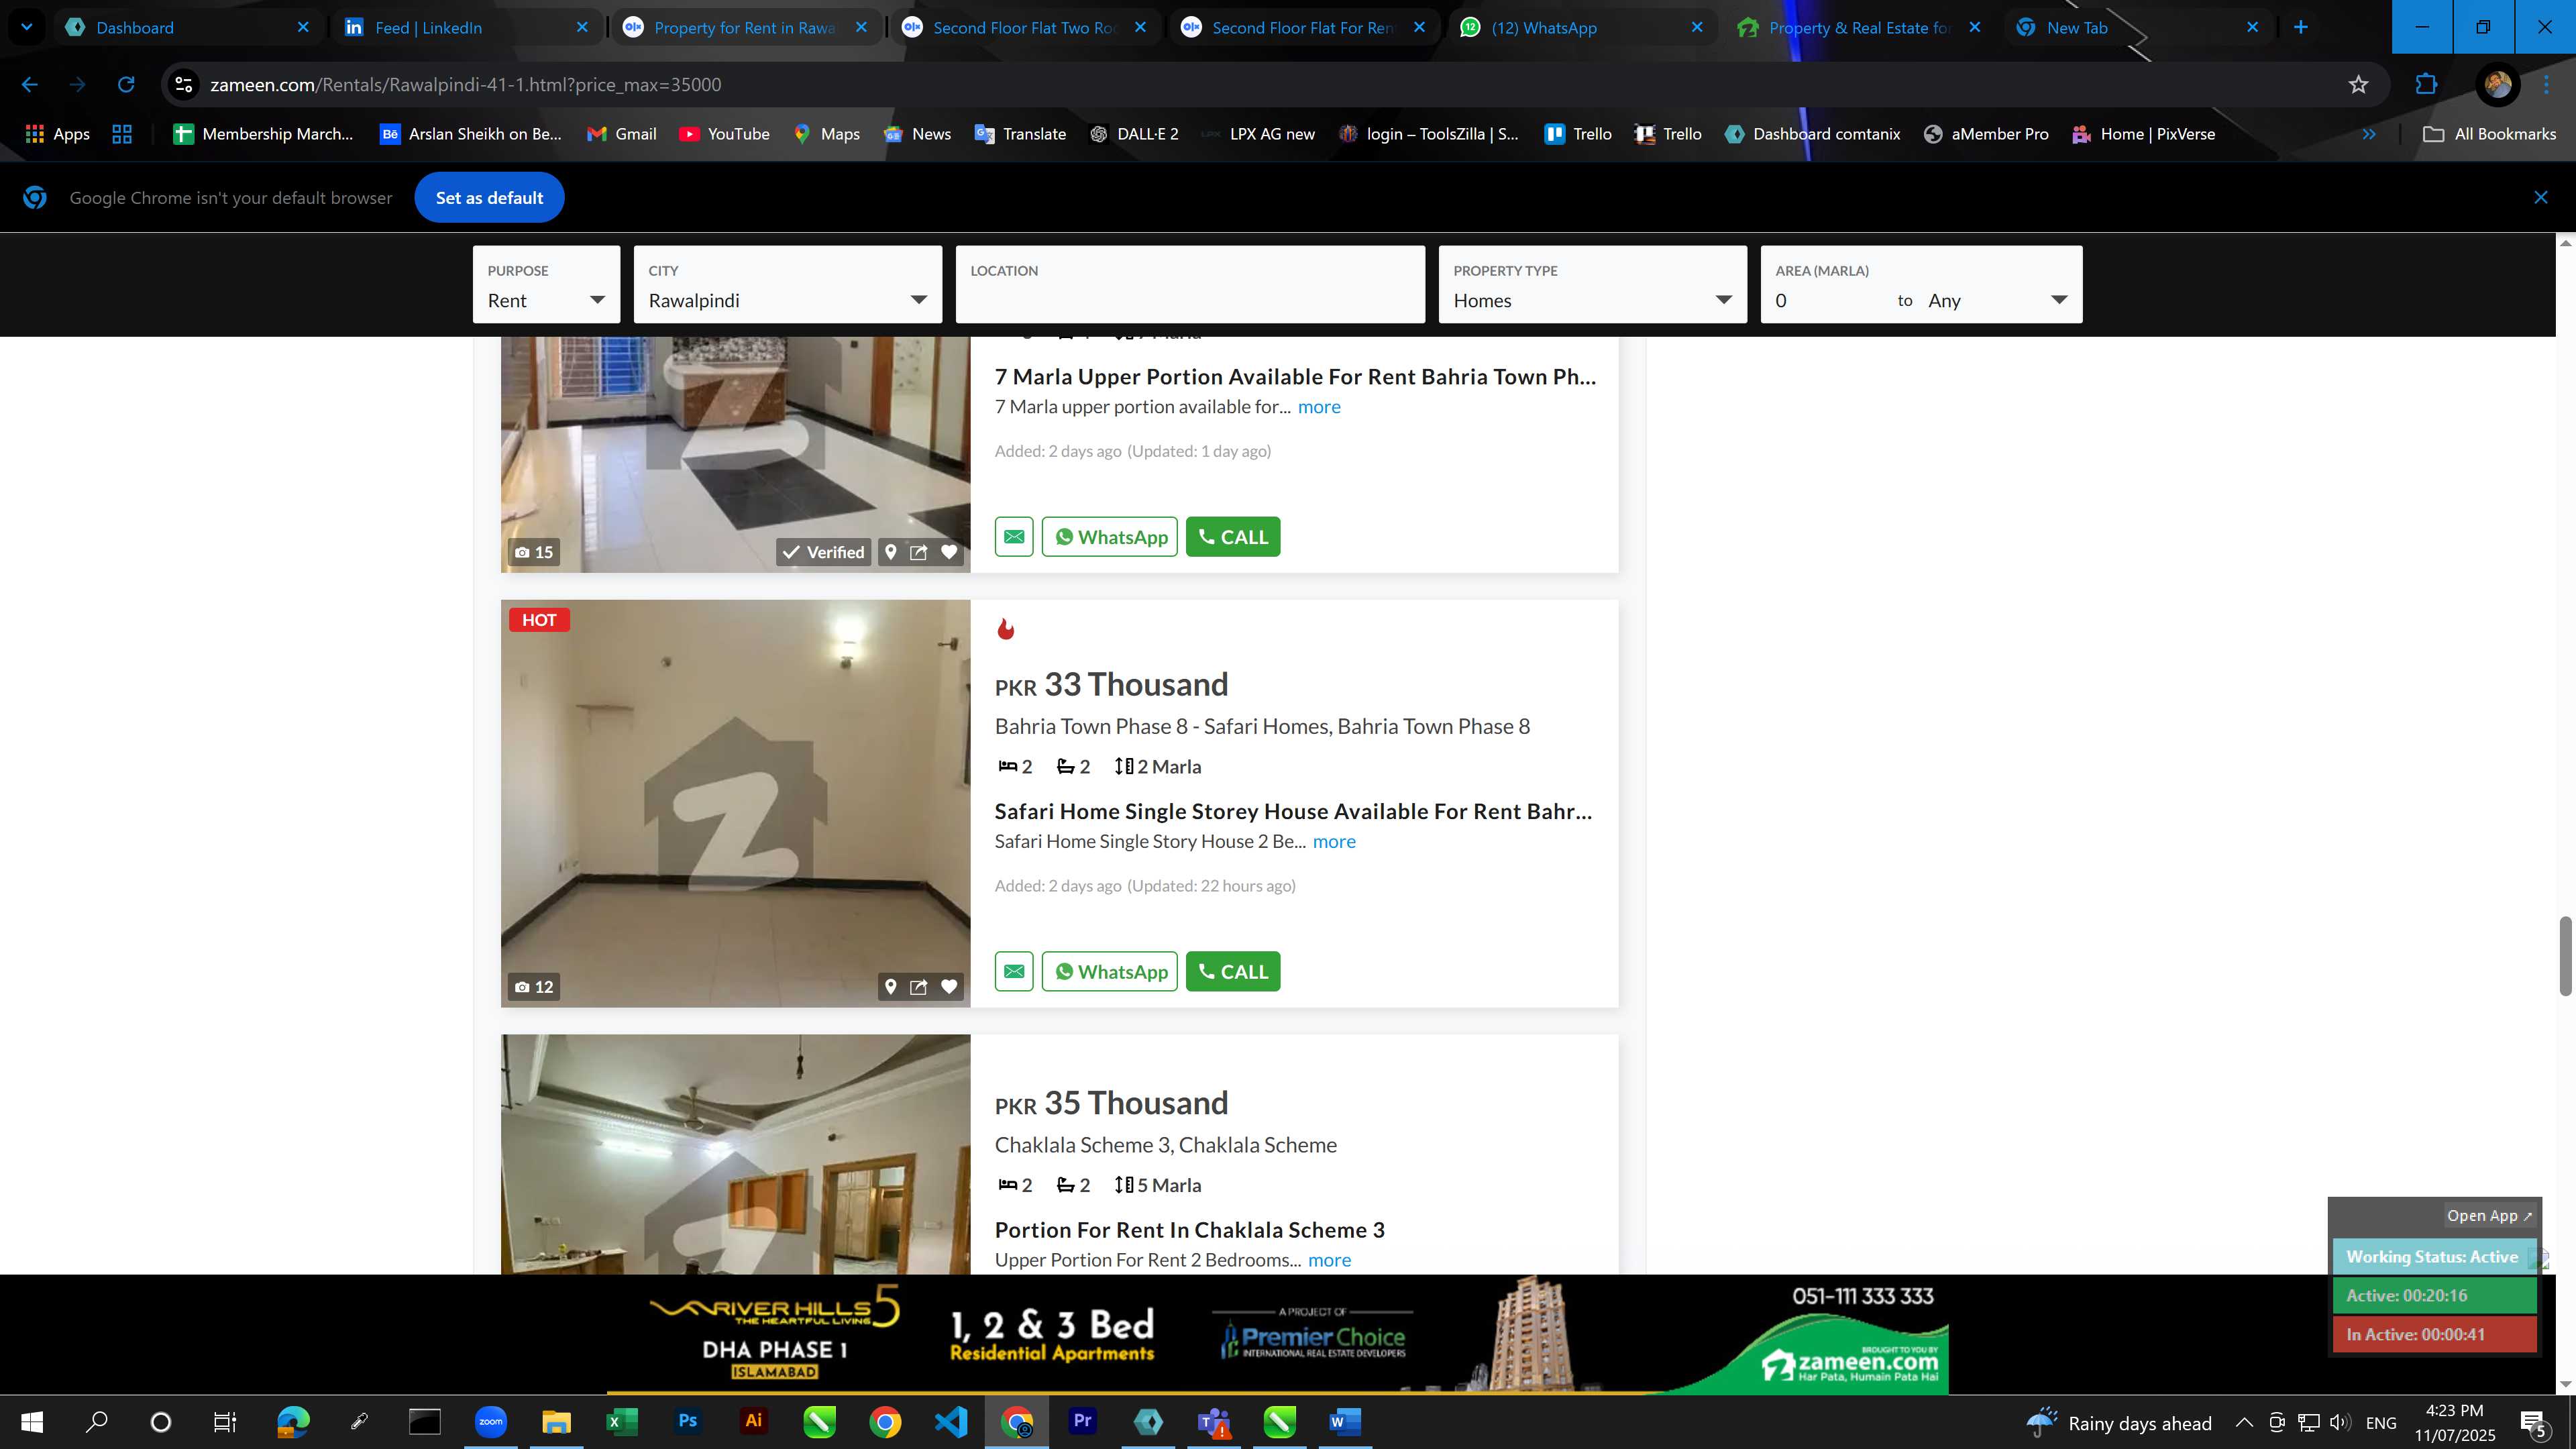Open Chrome three-dot menu

[x=2547, y=85]
